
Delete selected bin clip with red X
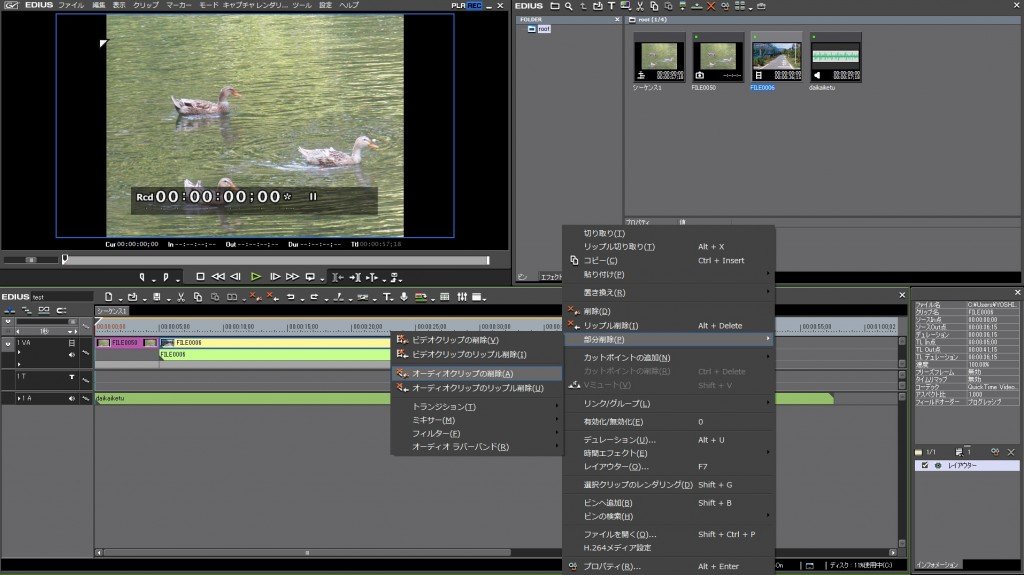(711, 6)
